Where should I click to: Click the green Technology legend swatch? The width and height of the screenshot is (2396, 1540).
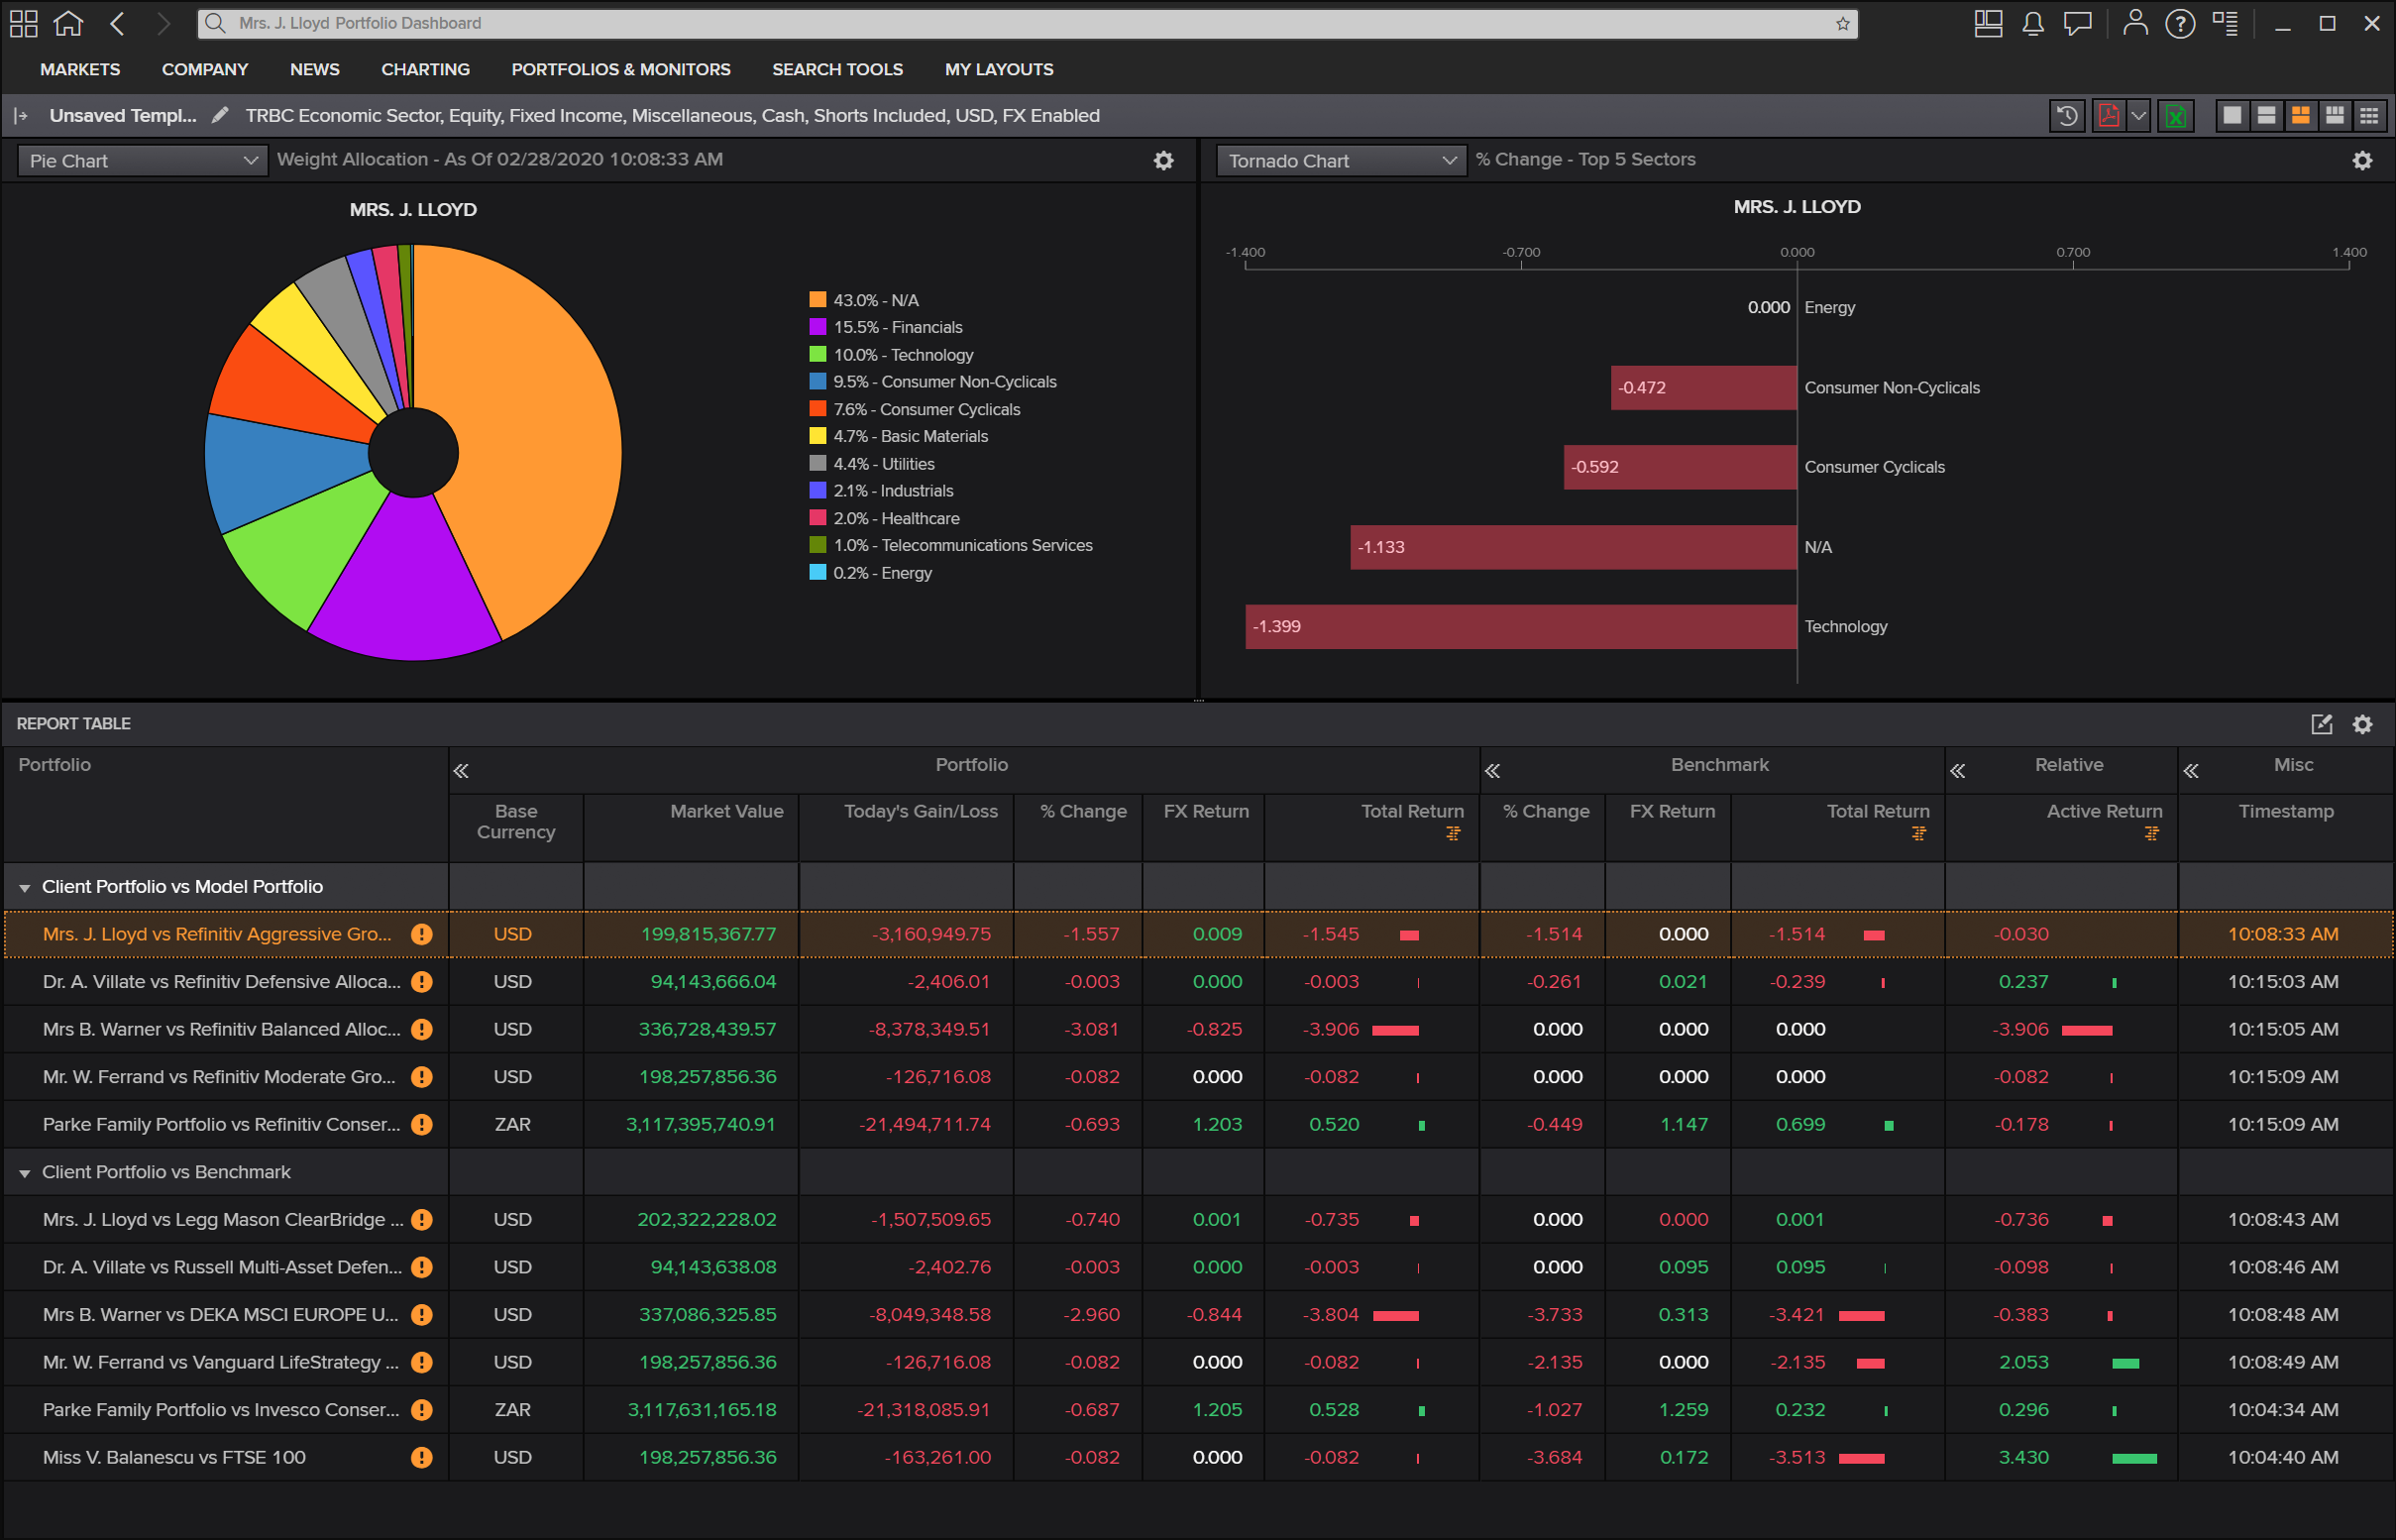click(817, 354)
